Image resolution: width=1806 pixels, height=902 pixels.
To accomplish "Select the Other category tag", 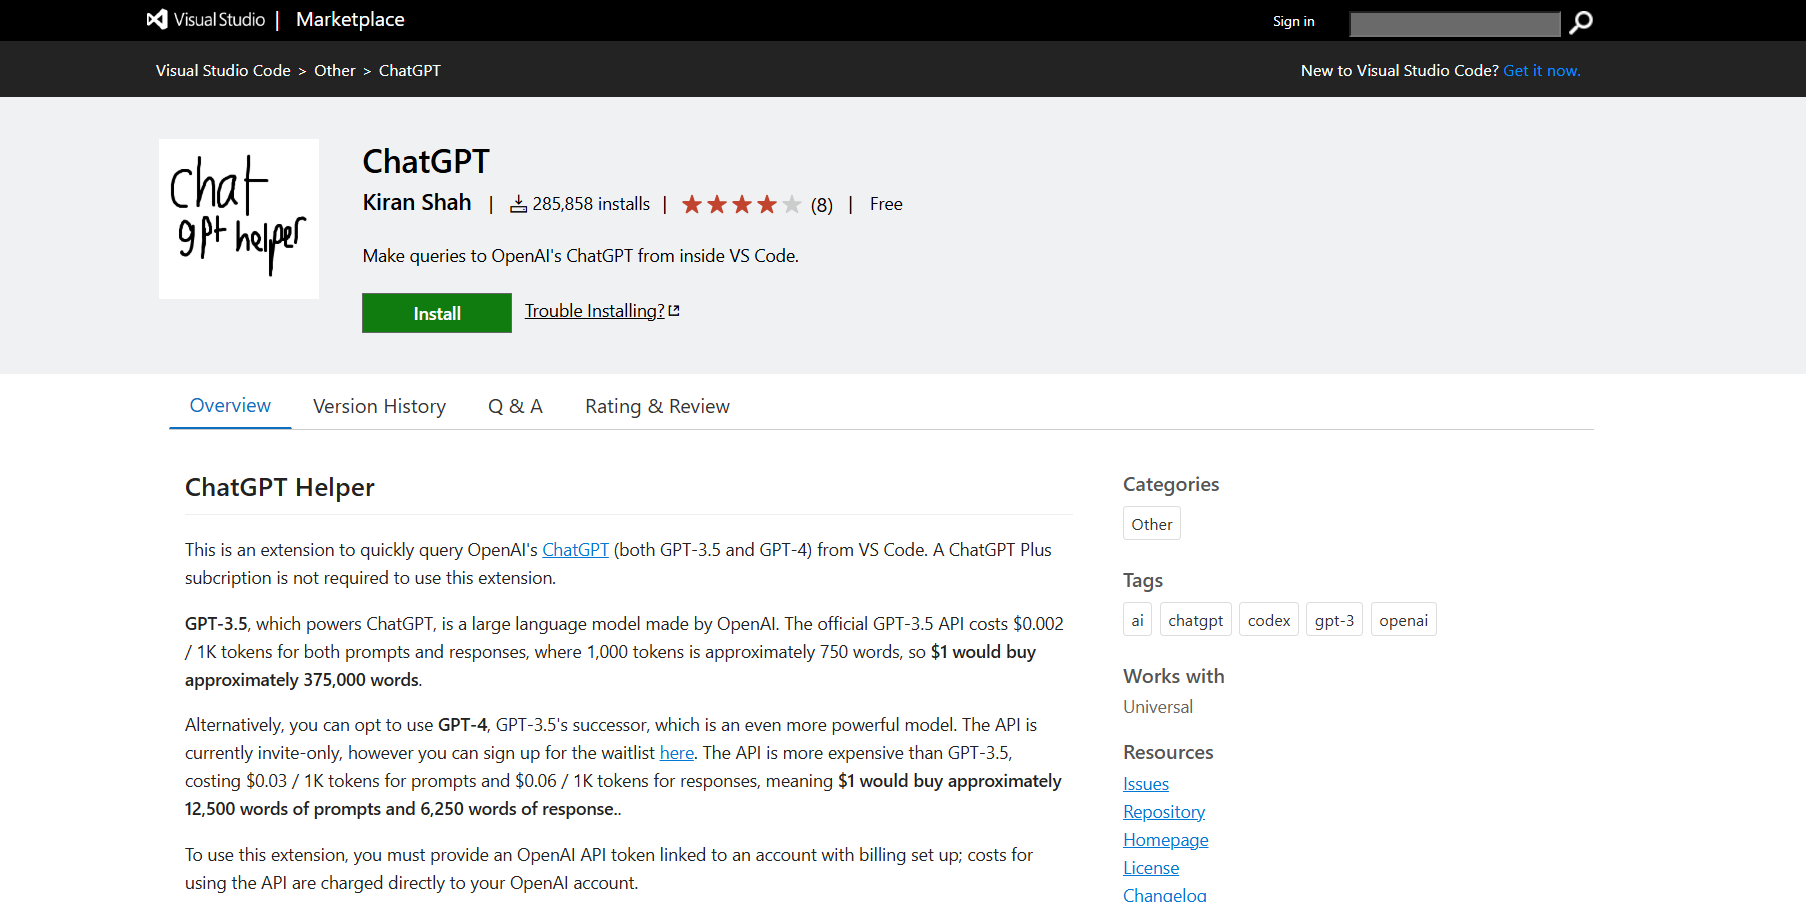I will (1151, 524).
